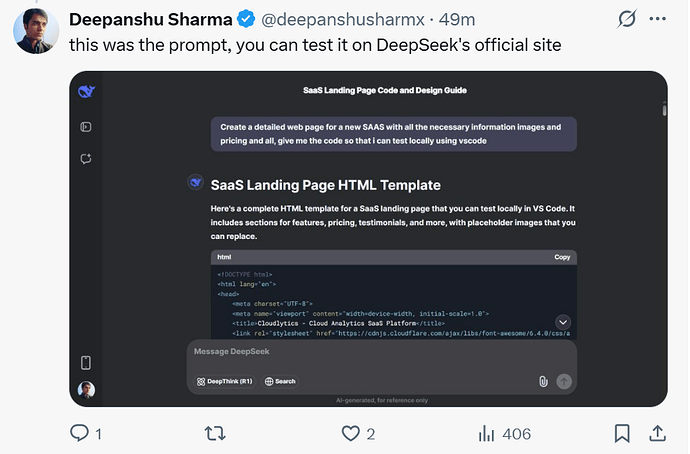
Task: Click the attach file paperclip icon
Action: coord(543,381)
